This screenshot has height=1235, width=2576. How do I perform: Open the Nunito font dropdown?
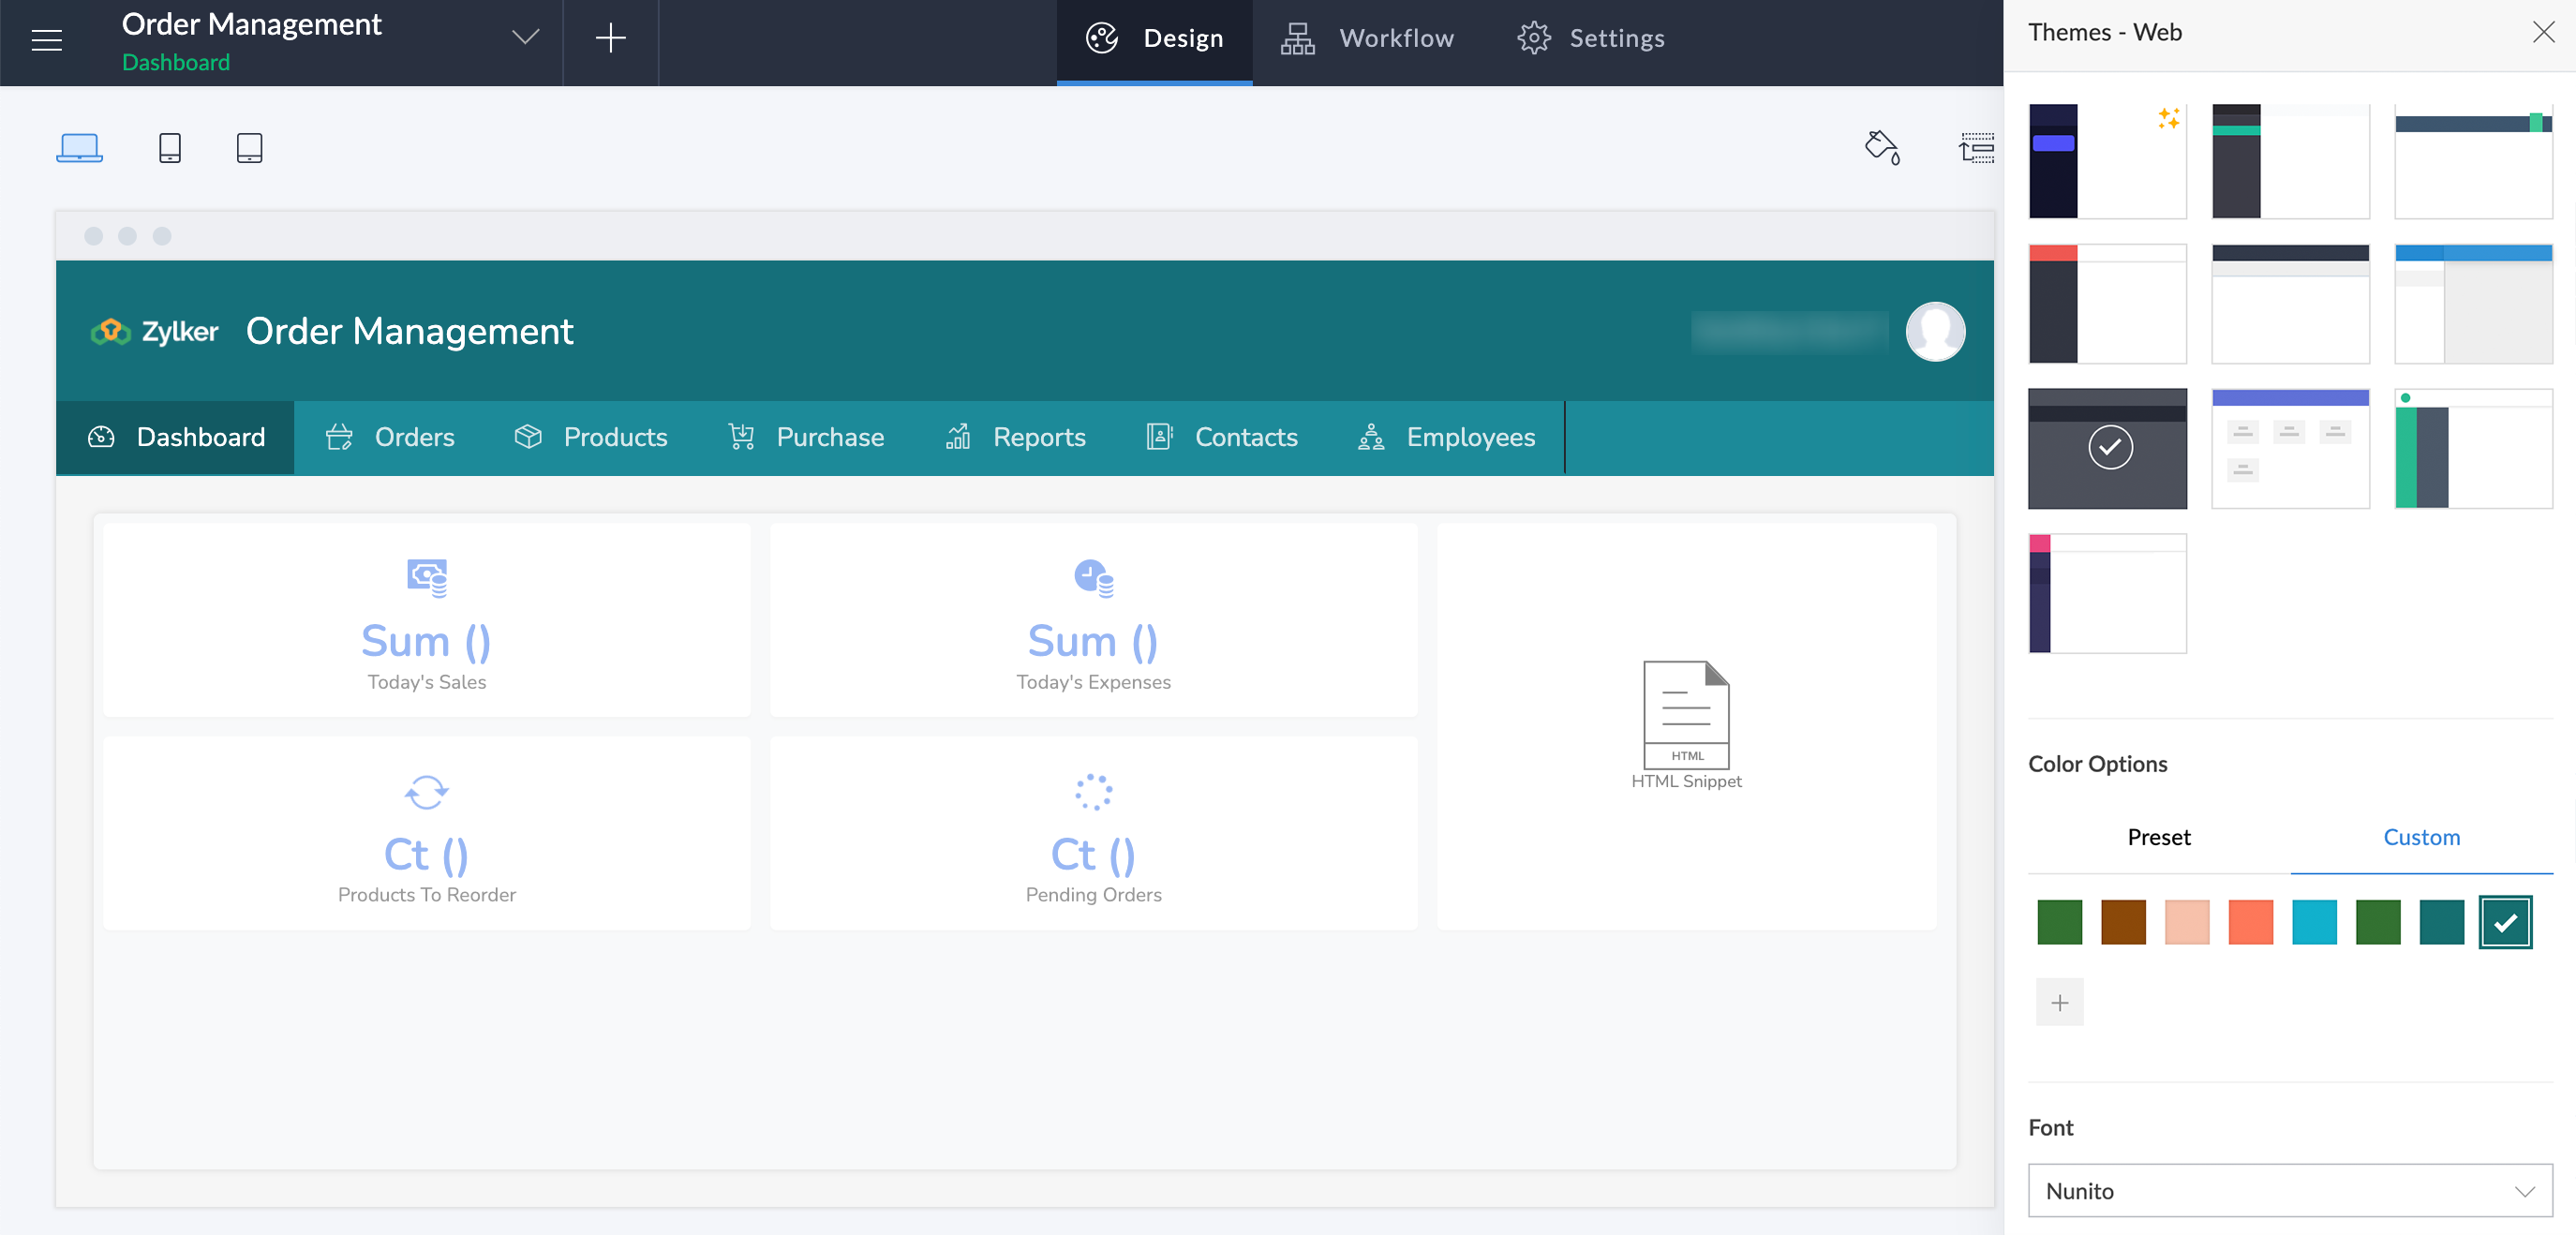pos(2289,1190)
